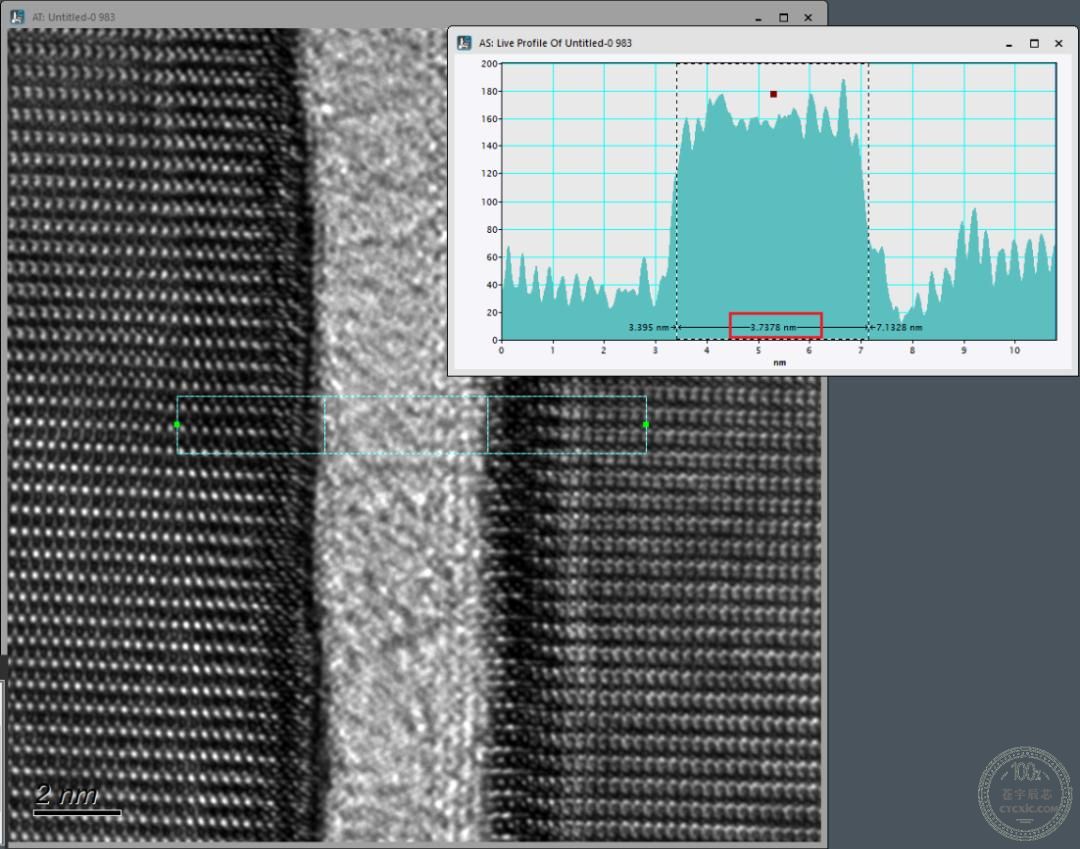Click the dark red square marker in the profile plot
Screen dimensions: 1080x849
click(x=773, y=94)
